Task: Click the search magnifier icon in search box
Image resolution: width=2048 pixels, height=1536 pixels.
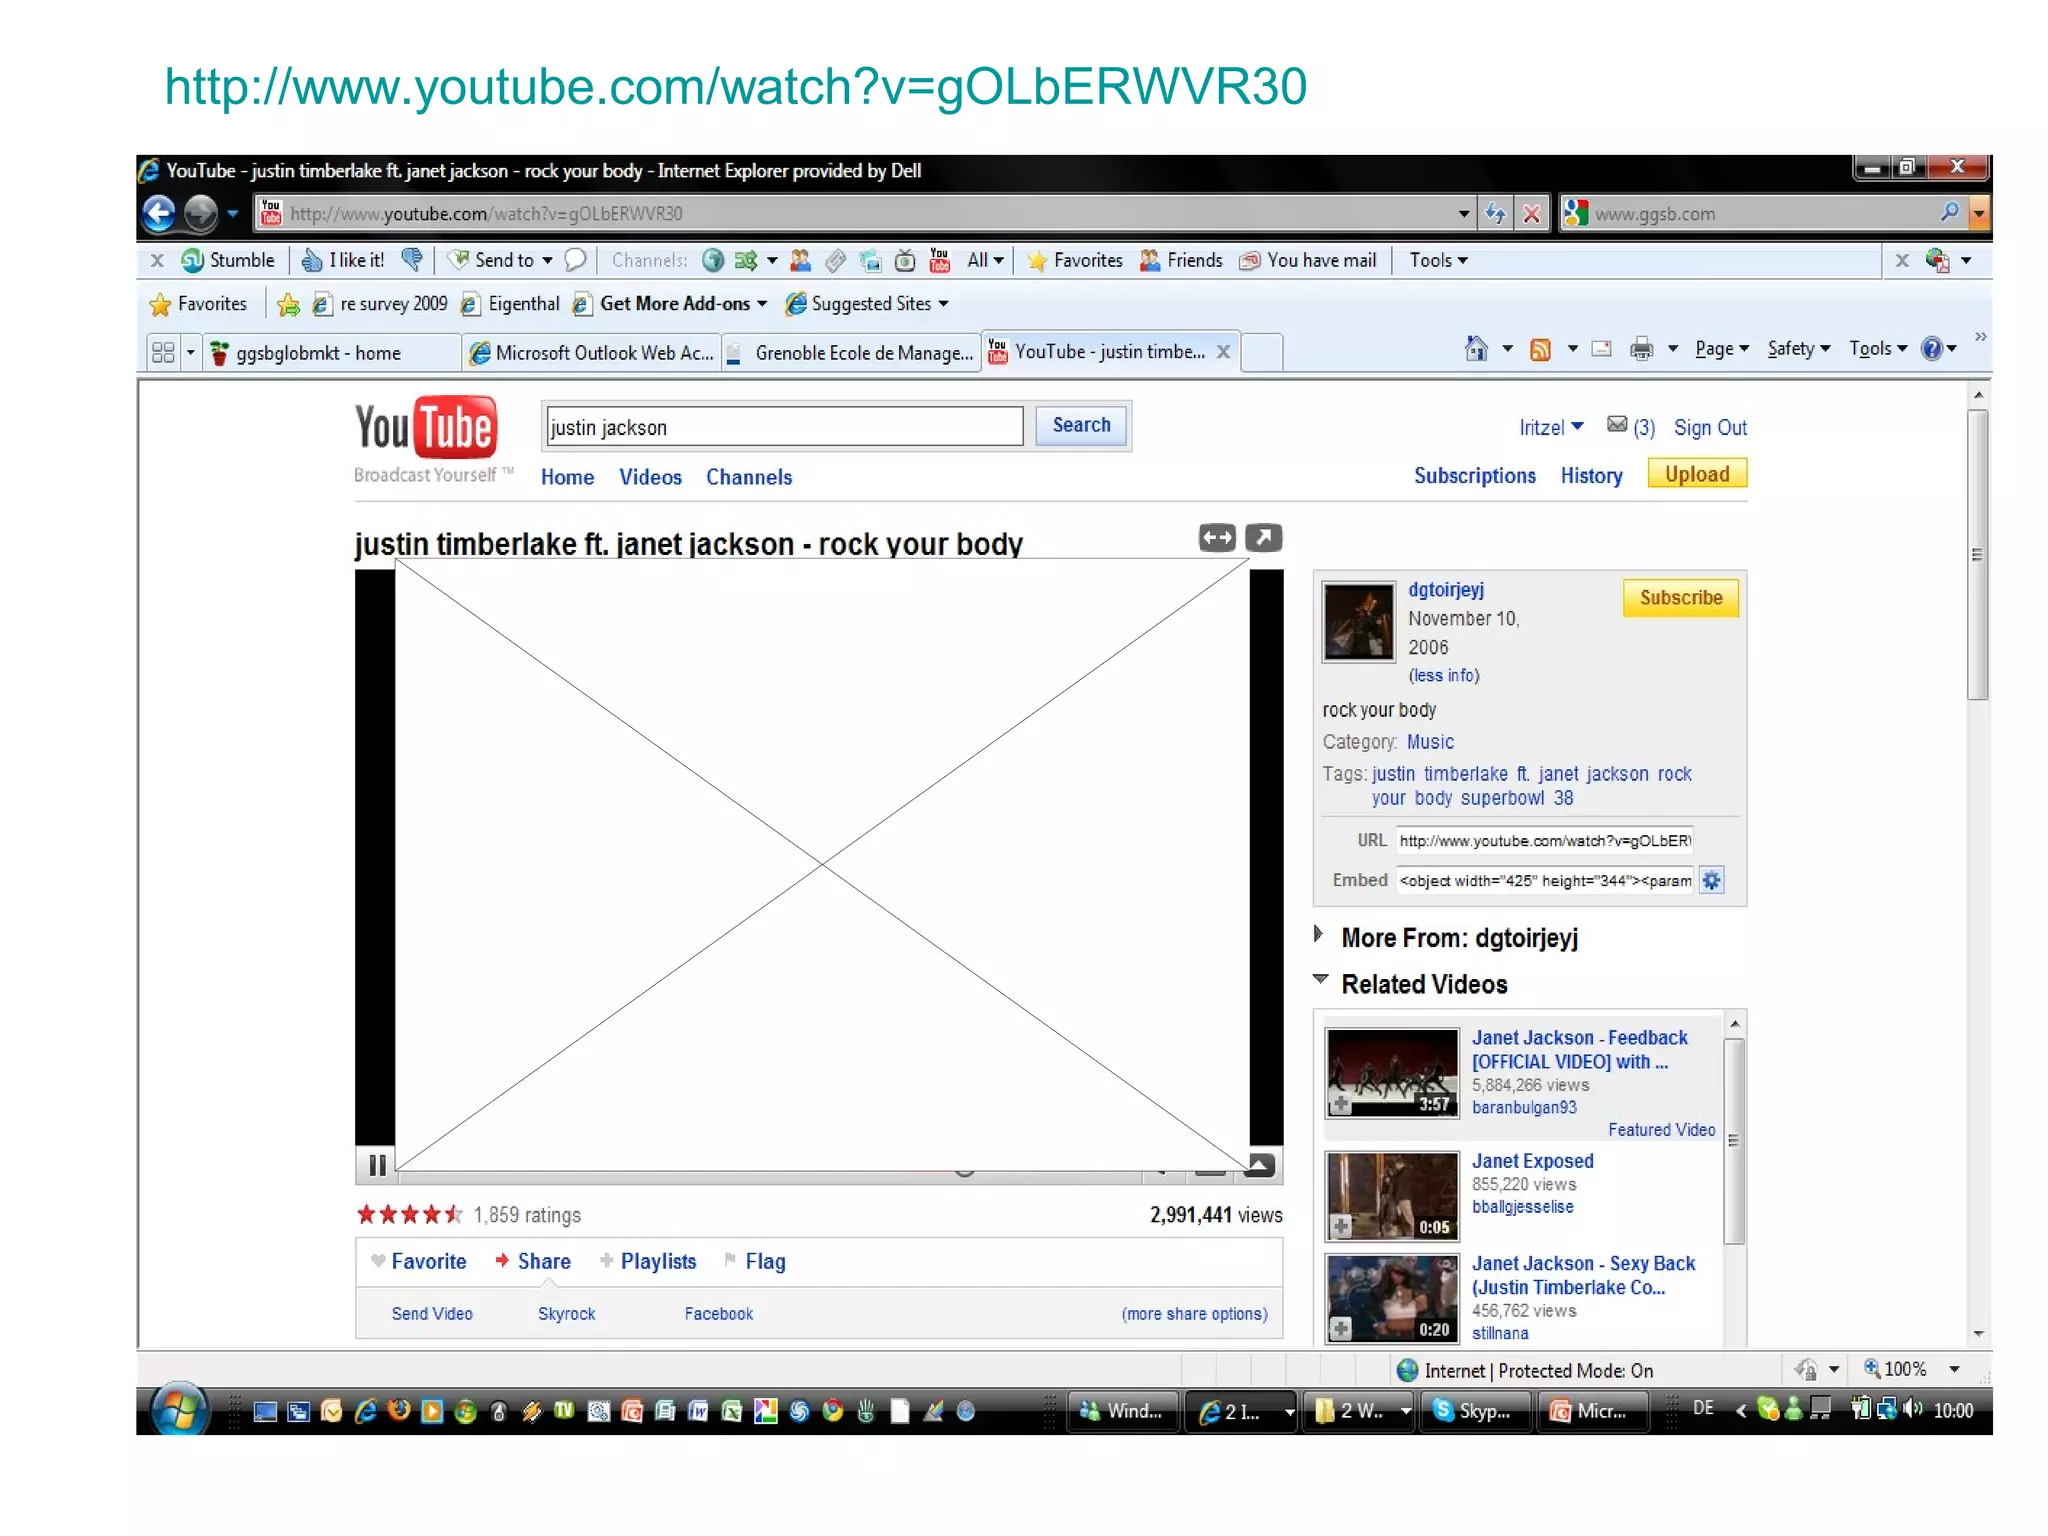Action: (1949, 212)
